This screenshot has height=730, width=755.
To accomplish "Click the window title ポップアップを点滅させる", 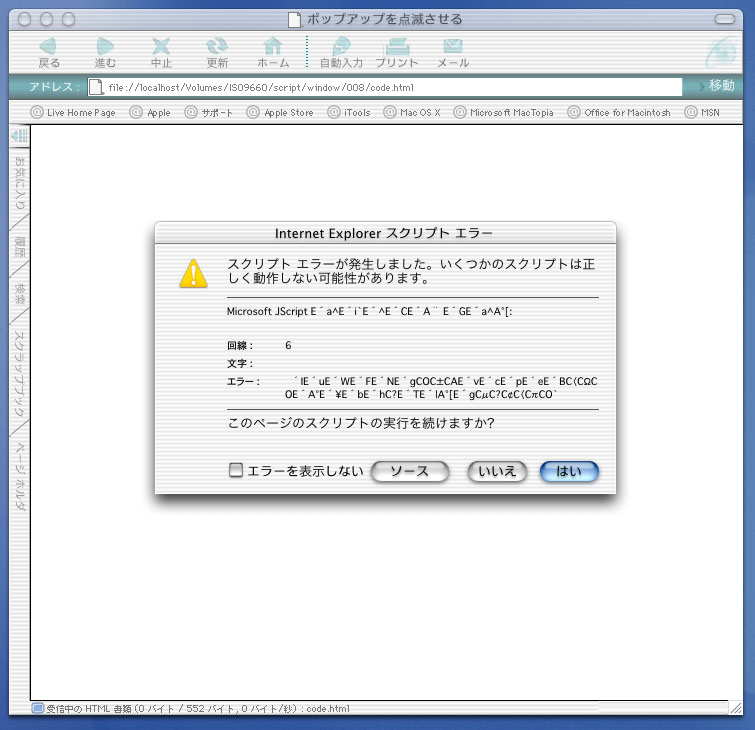I will (384, 19).
